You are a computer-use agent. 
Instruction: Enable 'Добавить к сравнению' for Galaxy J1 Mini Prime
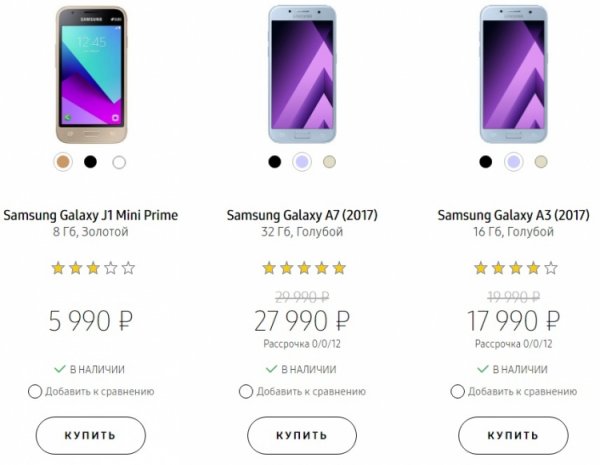(36, 391)
